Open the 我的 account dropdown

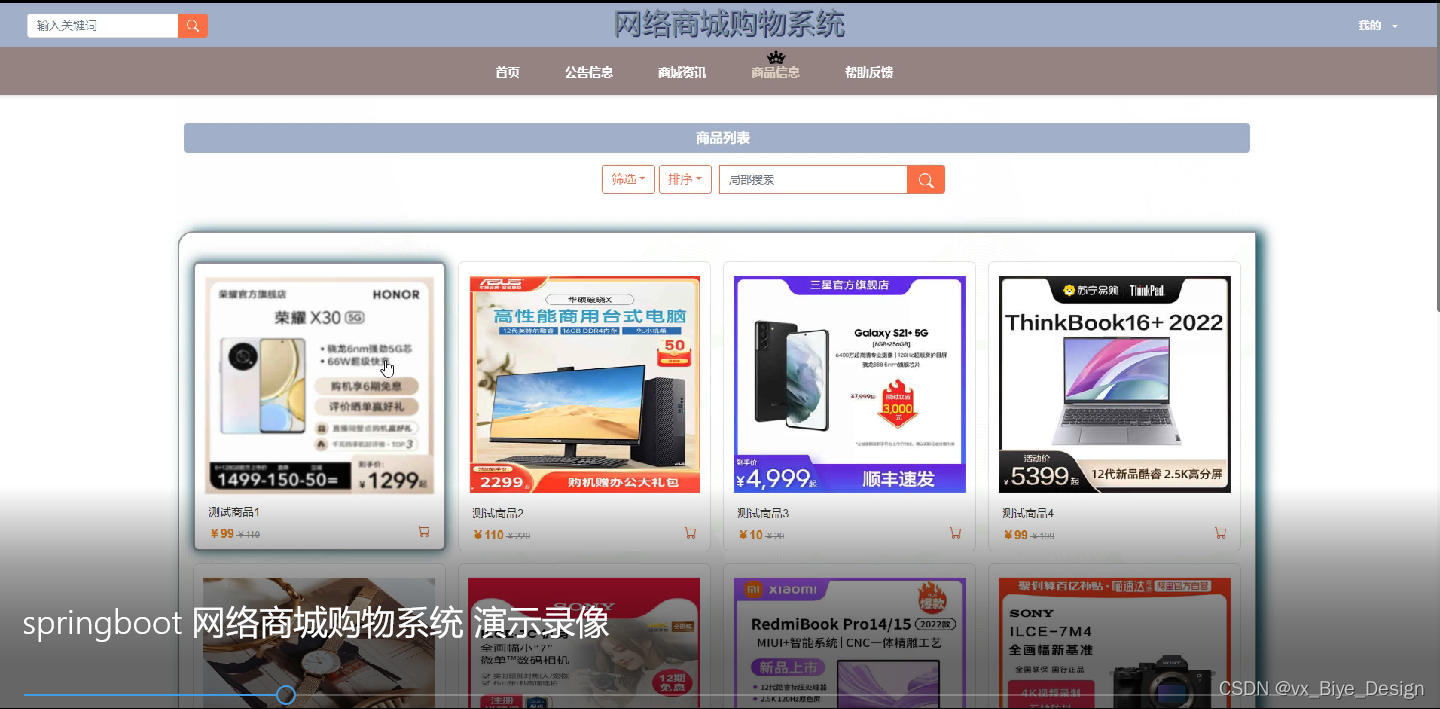coord(1377,26)
